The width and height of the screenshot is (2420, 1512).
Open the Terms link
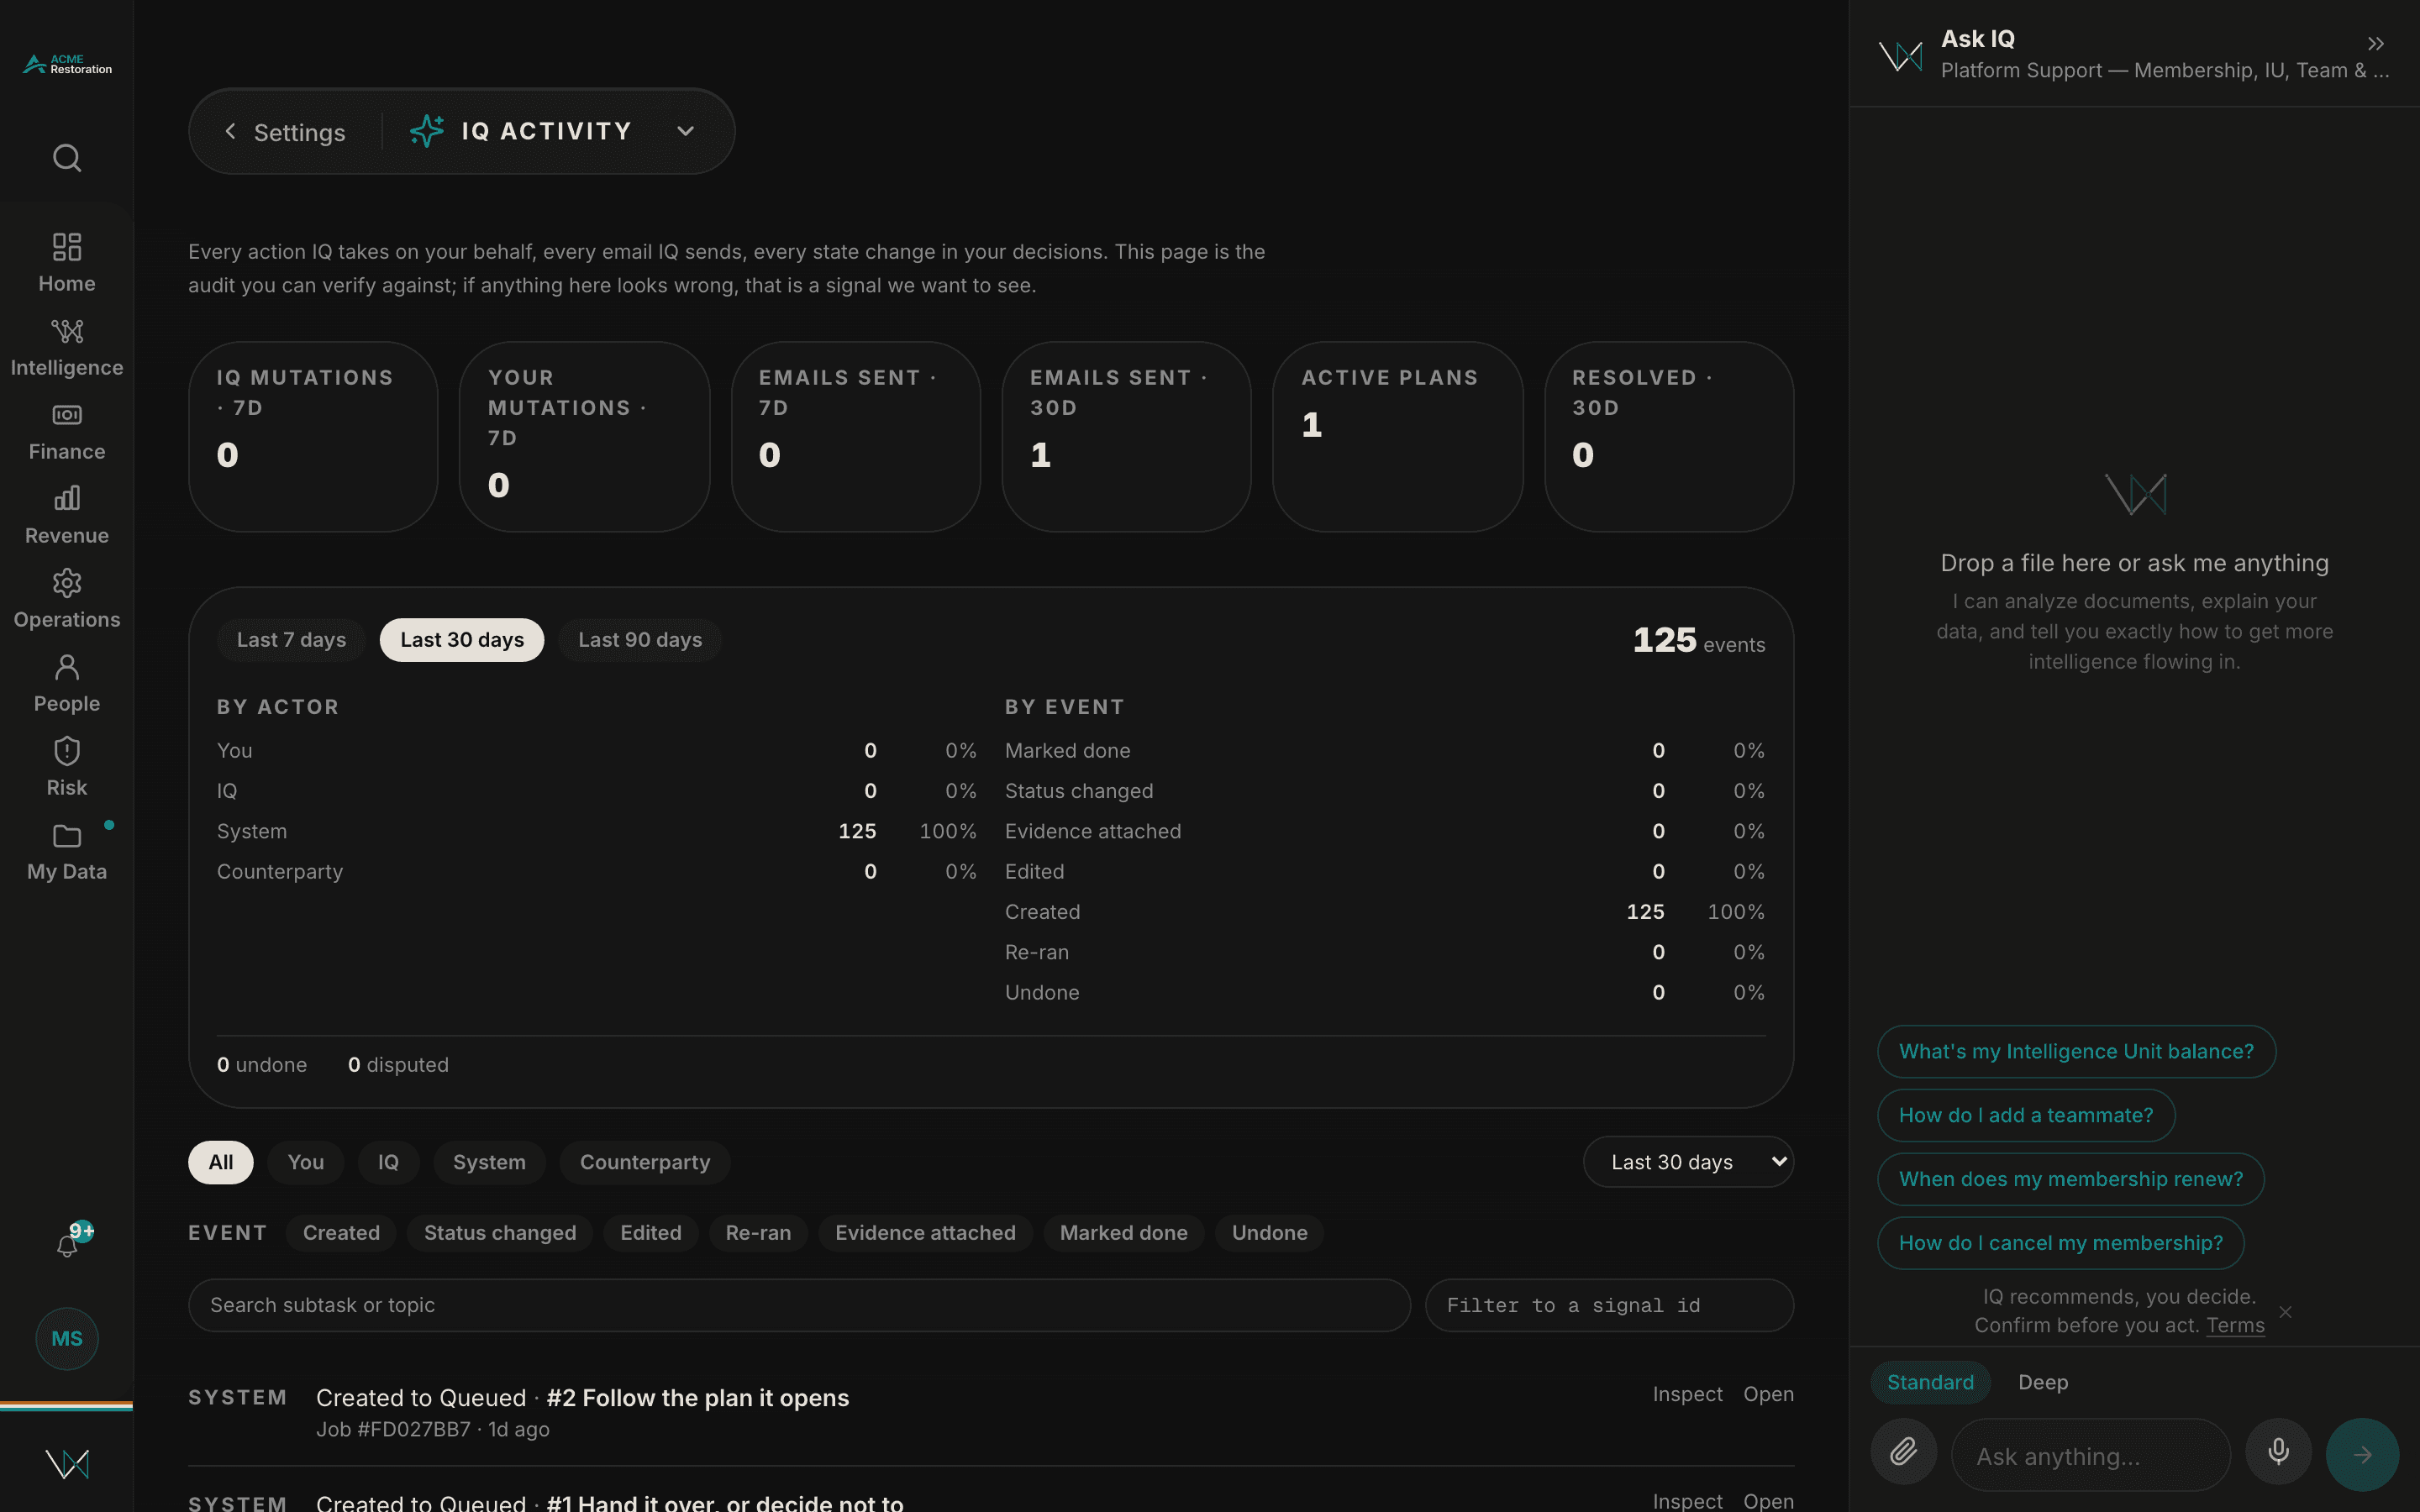[2235, 1325]
